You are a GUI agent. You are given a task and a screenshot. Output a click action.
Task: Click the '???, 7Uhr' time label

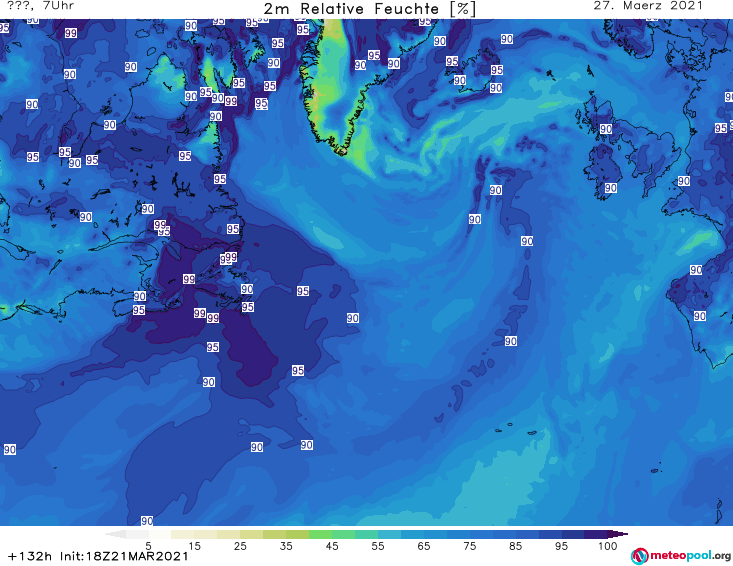[41, 6]
